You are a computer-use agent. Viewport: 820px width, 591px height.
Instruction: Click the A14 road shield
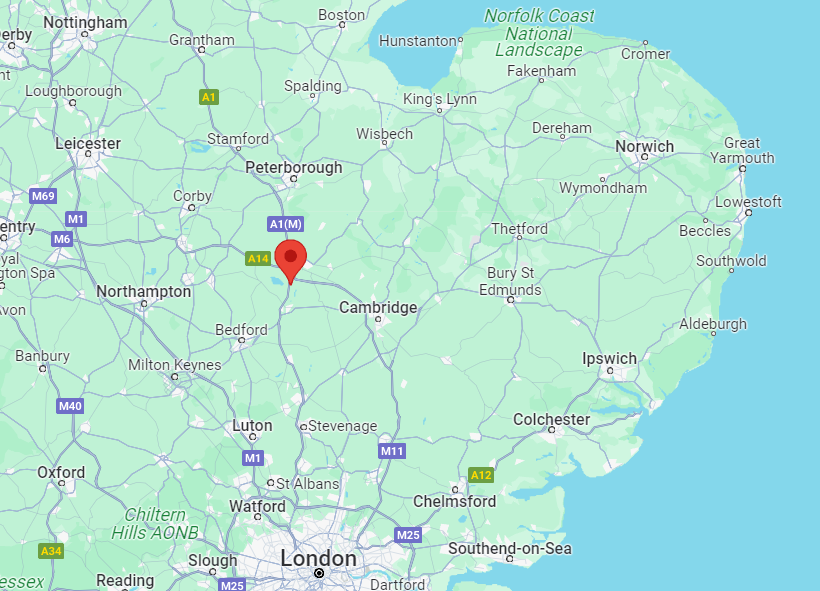tap(258, 258)
